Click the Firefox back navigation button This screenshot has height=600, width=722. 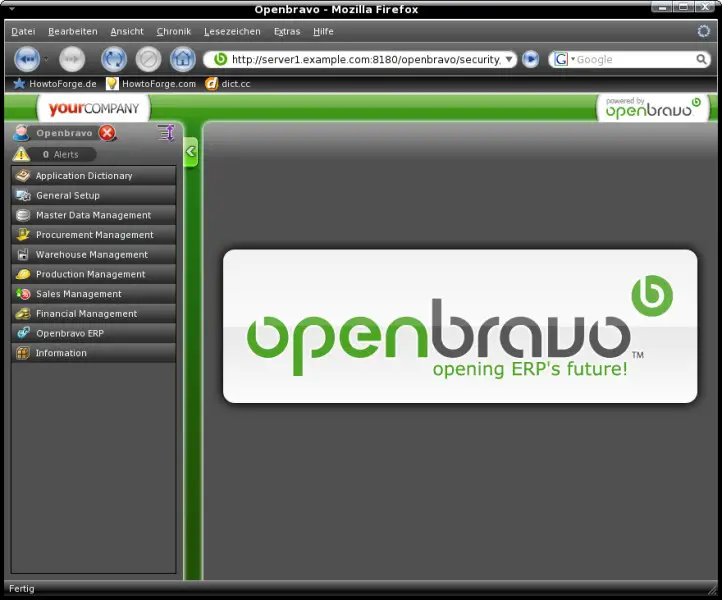(x=27, y=59)
